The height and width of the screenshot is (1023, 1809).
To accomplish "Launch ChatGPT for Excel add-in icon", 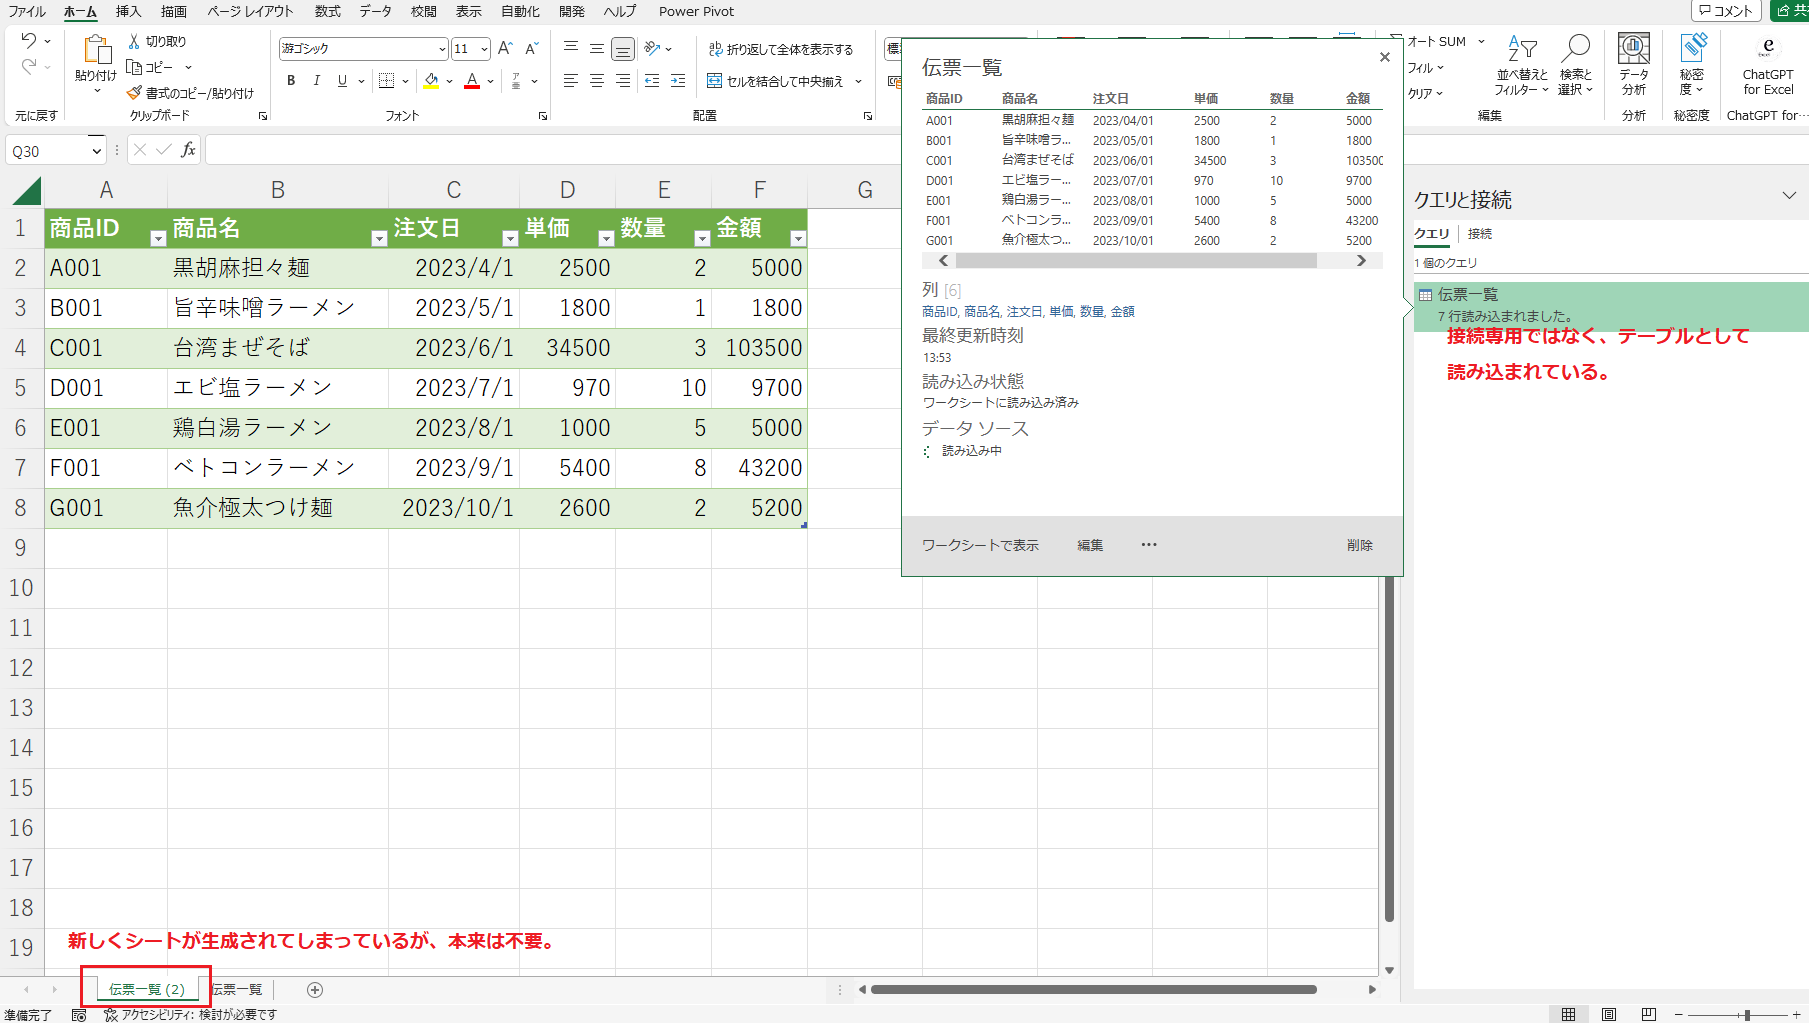I will pos(1767,48).
